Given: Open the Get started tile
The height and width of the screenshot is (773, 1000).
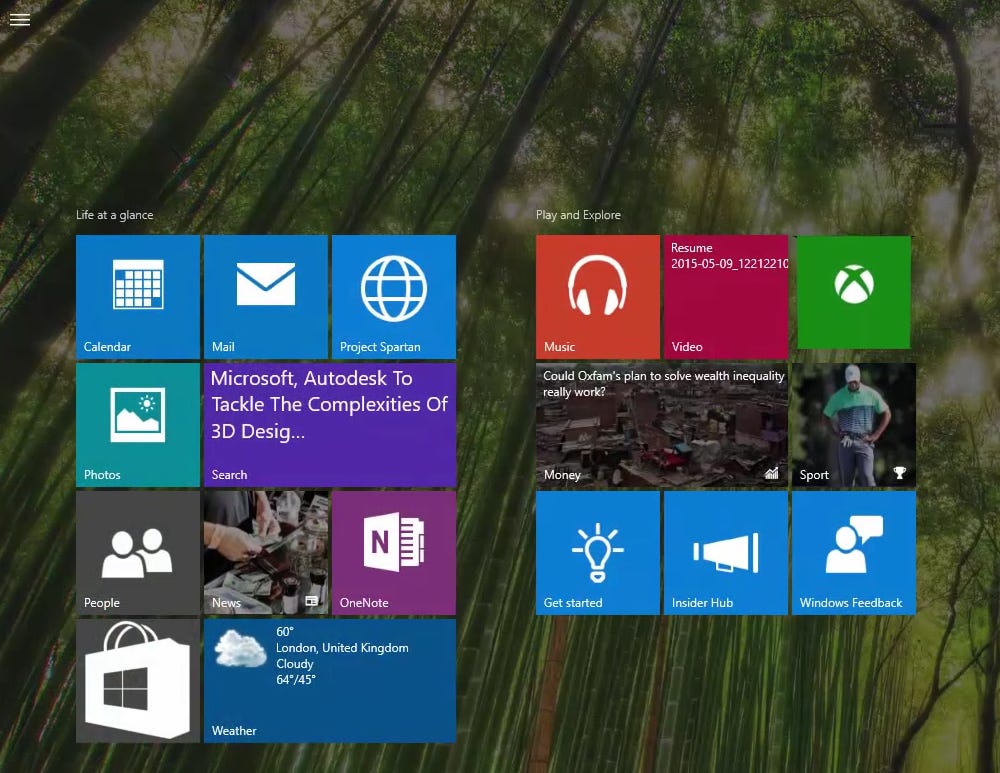Looking at the screenshot, I should 597,552.
